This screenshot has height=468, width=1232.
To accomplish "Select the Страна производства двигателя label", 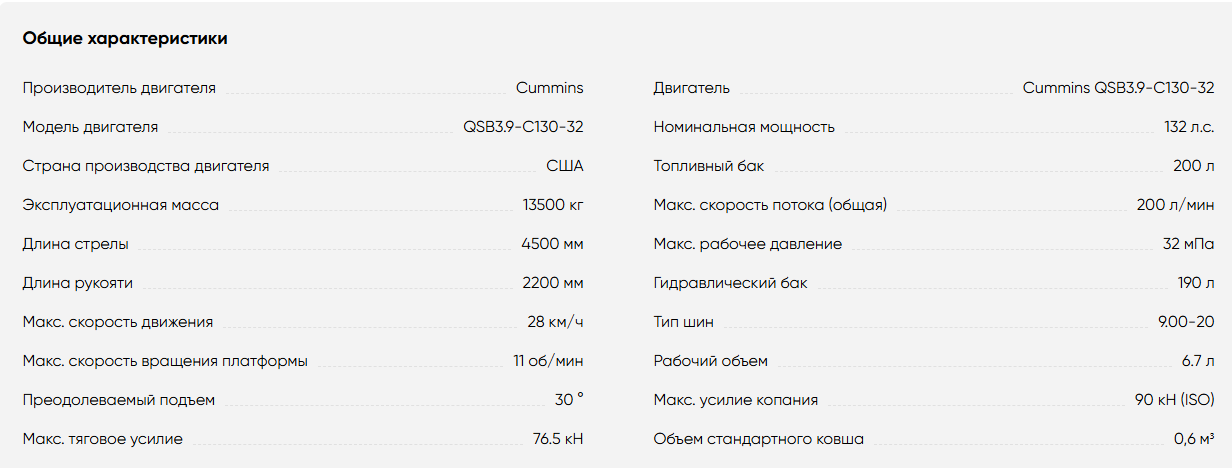I will (146, 166).
